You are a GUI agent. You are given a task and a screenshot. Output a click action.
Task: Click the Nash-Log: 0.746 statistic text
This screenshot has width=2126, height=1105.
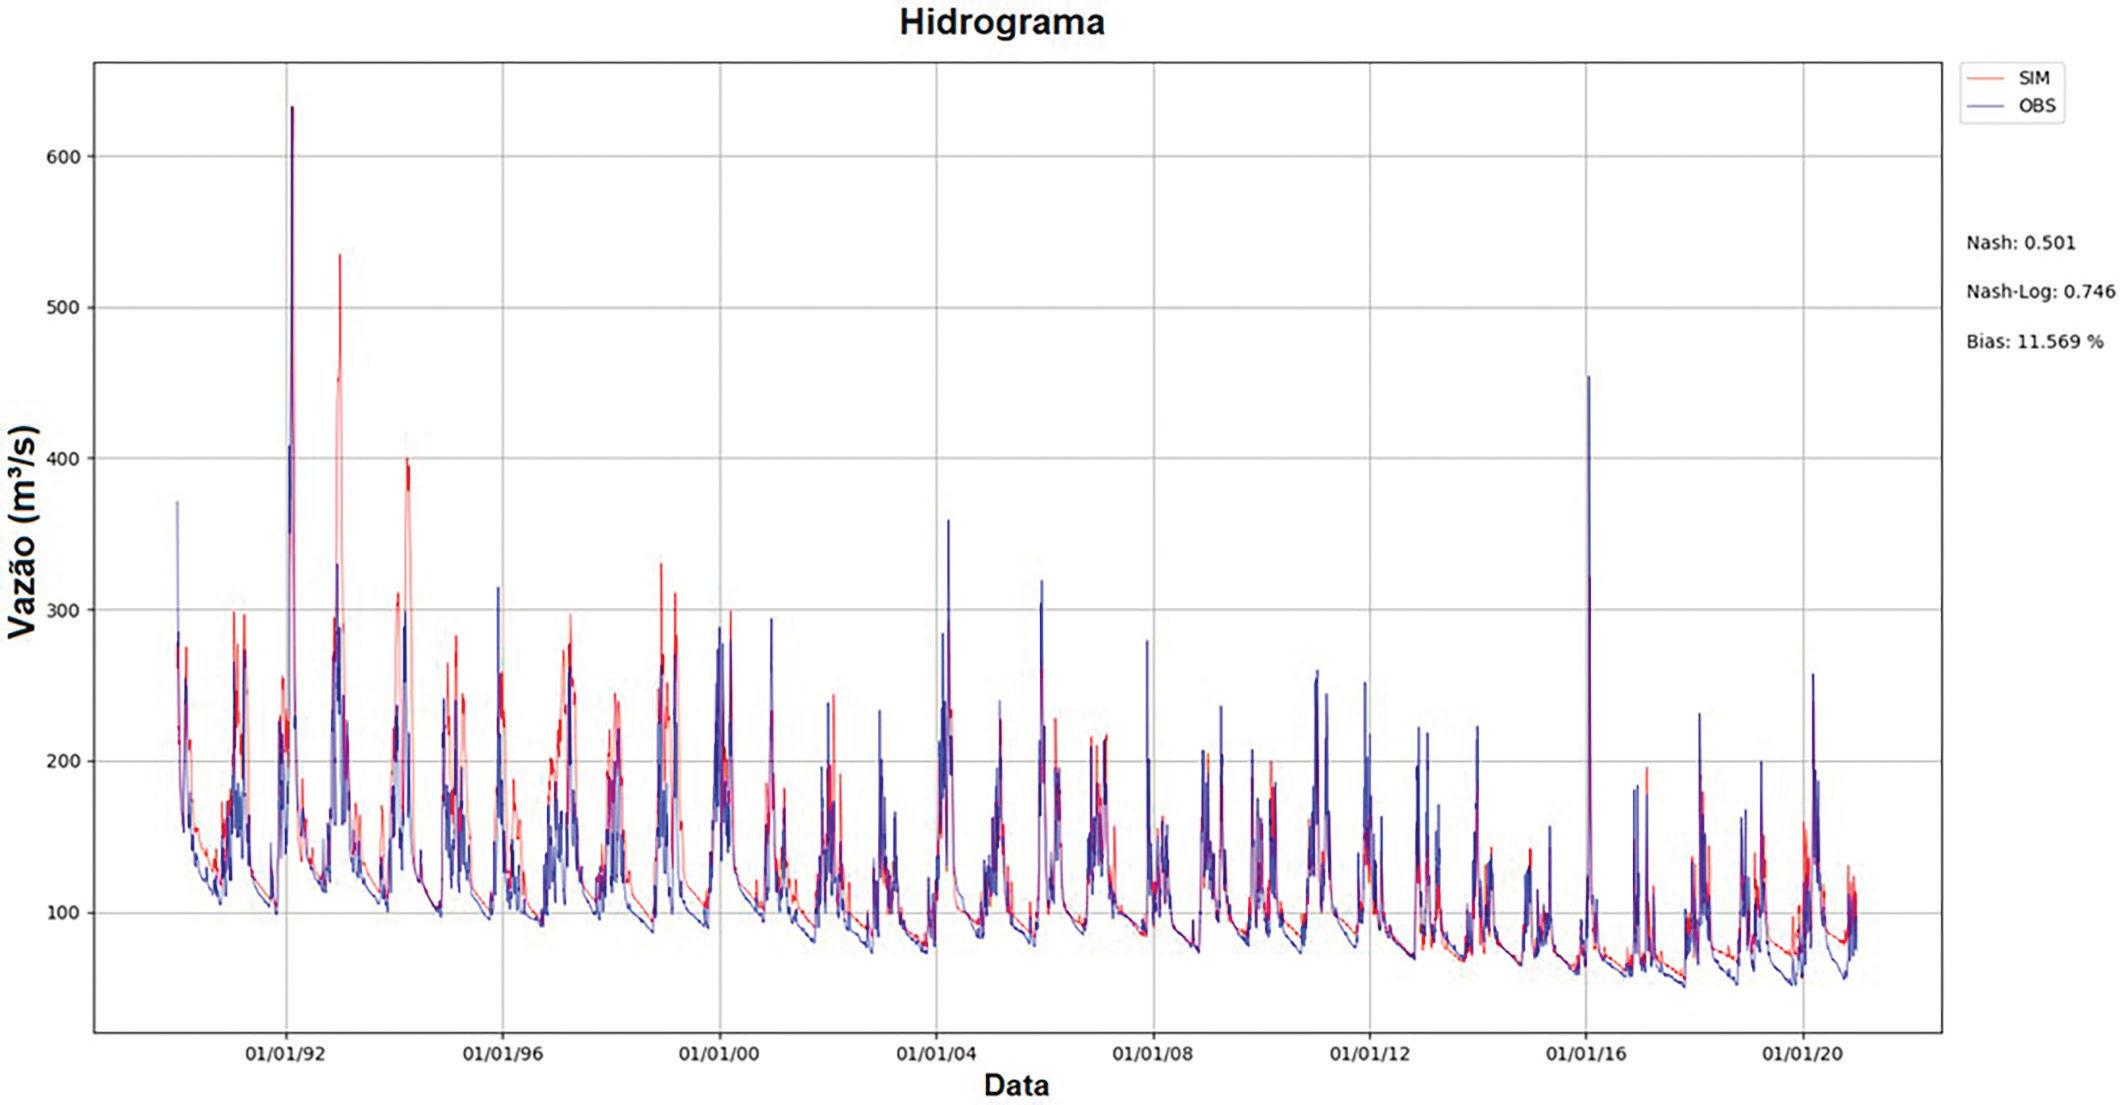click(2040, 292)
